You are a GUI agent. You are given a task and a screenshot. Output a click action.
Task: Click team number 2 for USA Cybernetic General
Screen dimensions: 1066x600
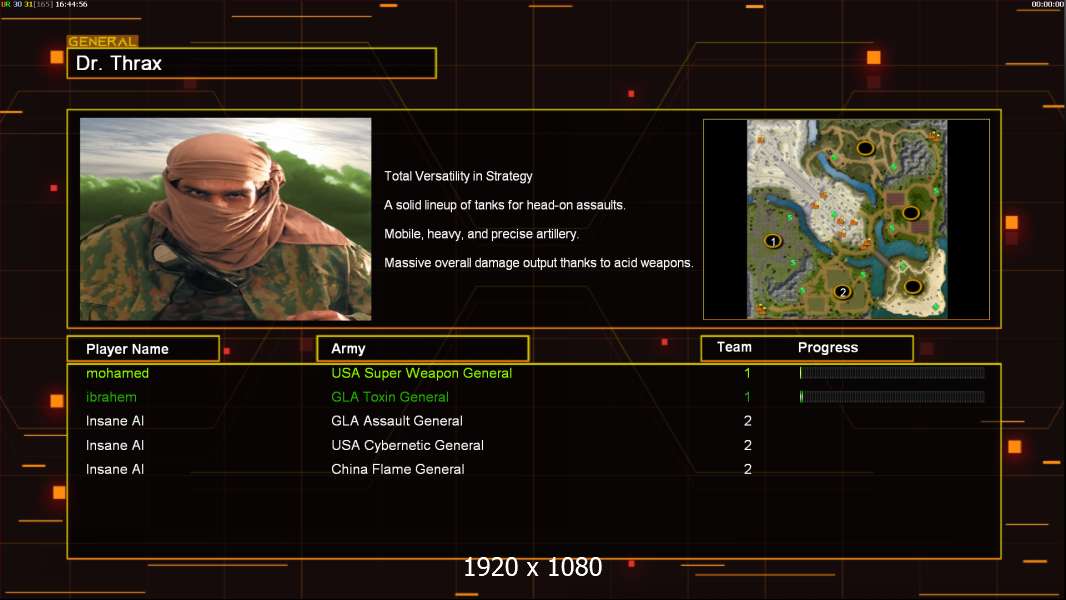747,445
